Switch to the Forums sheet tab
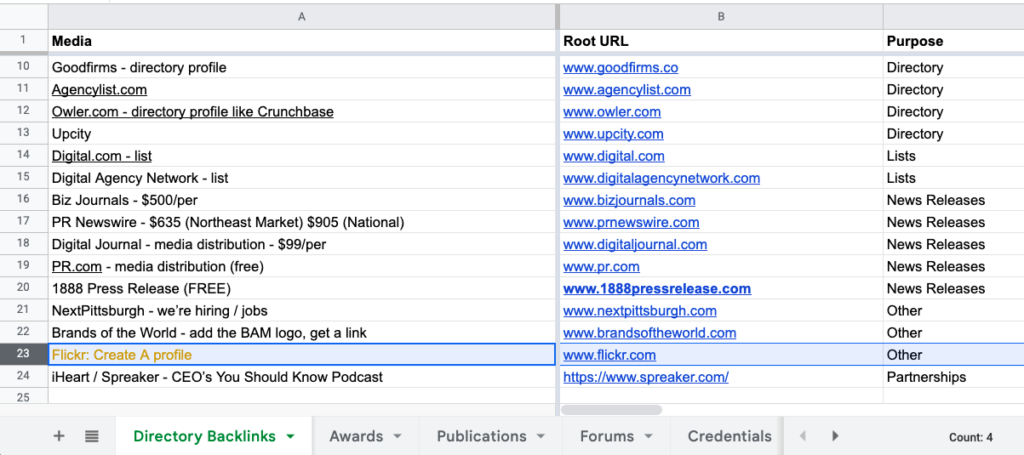This screenshot has width=1024, height=455. click(x=607, y=436)
